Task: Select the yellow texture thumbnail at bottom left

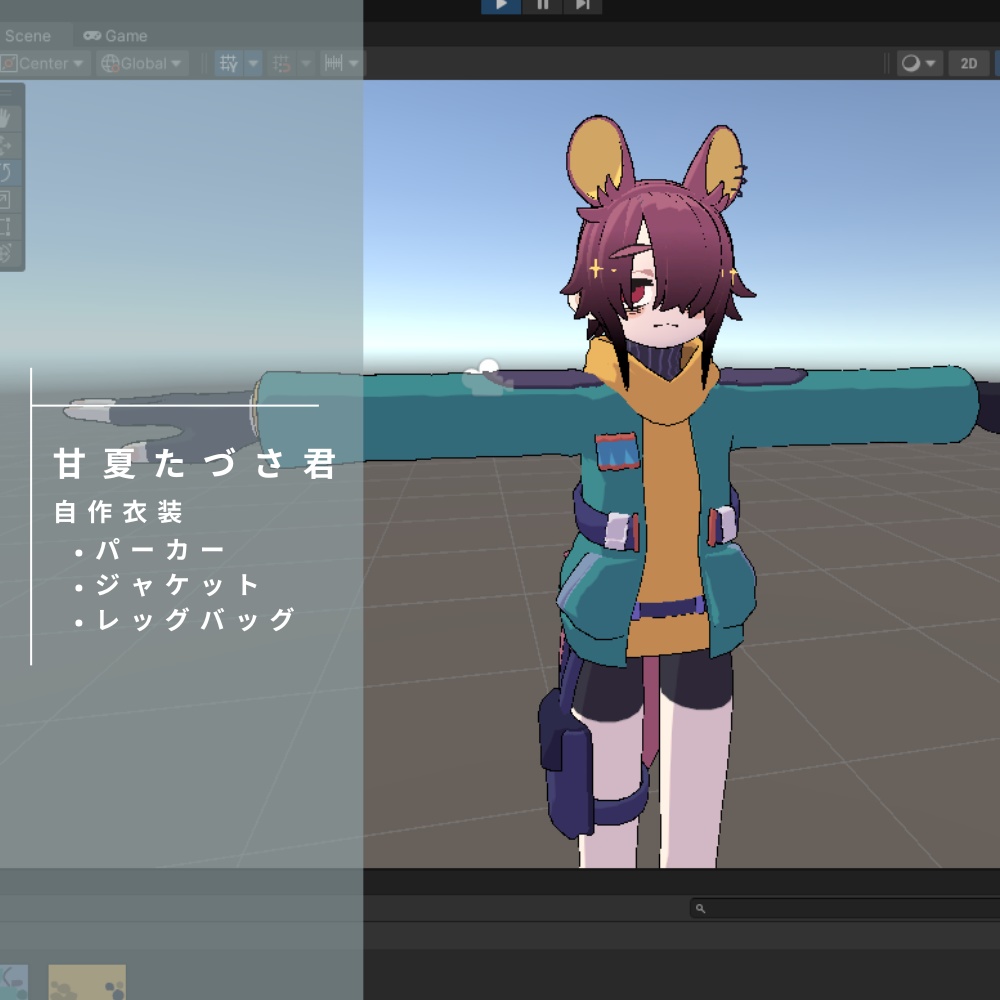Action: click(86, 984)
